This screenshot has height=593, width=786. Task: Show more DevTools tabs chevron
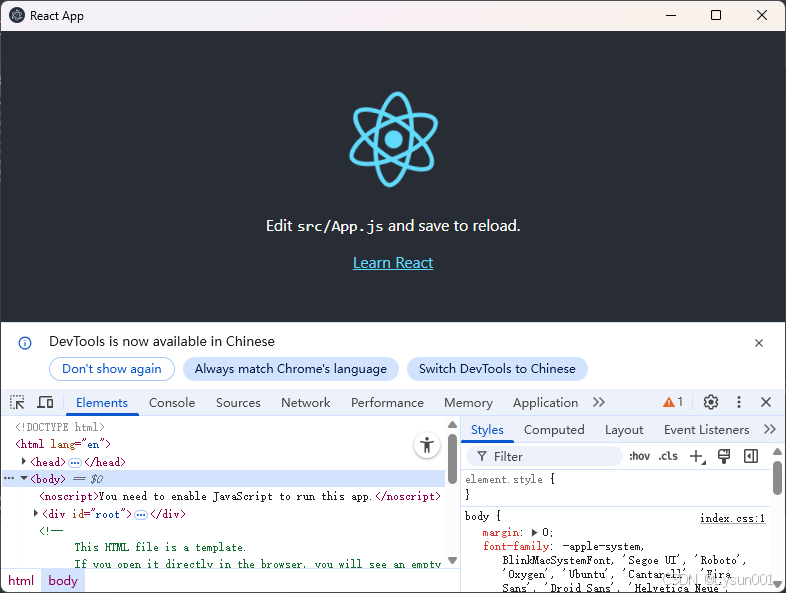[599, 402]
